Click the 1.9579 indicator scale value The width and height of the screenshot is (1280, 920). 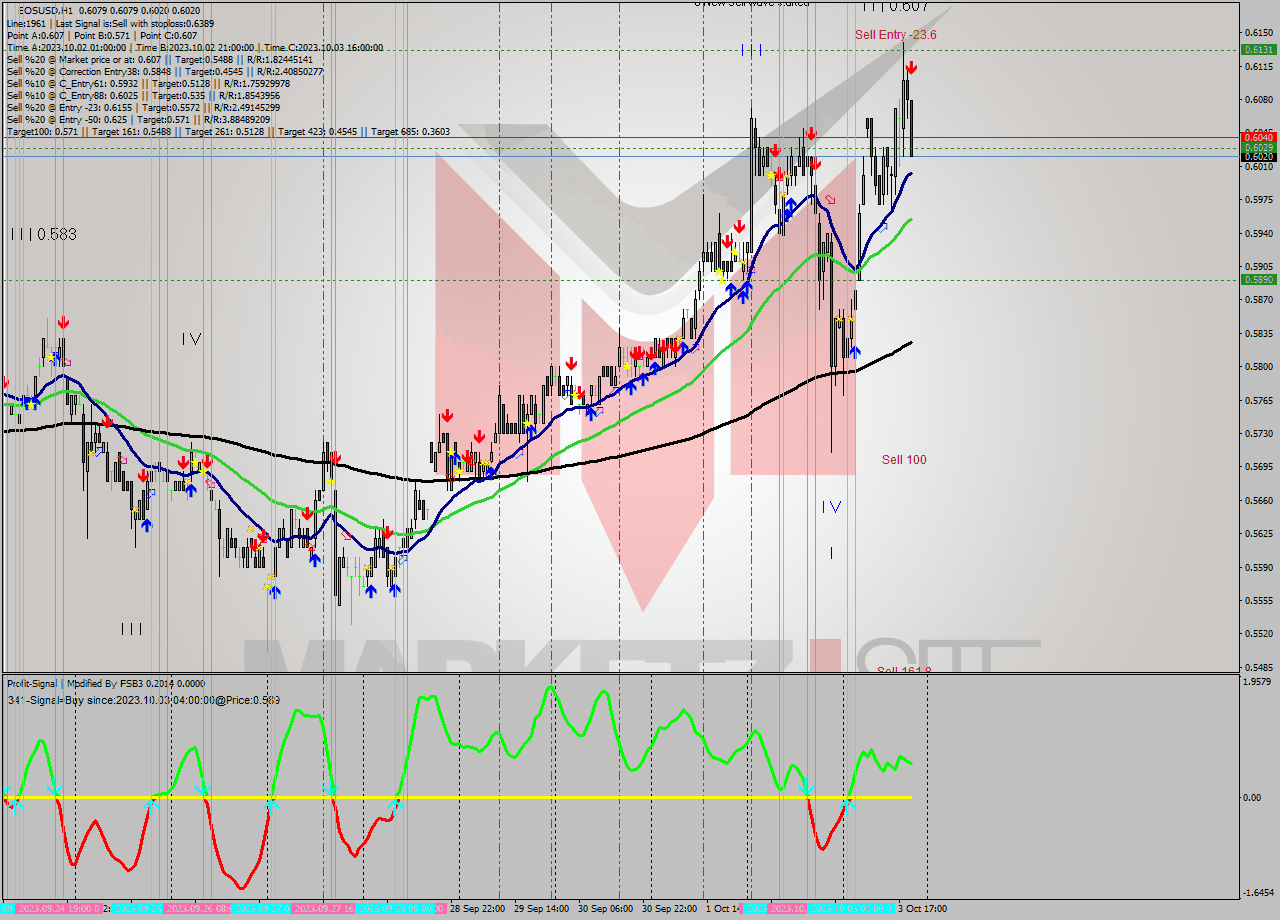pyautogui.click(x=1258, y=681)
